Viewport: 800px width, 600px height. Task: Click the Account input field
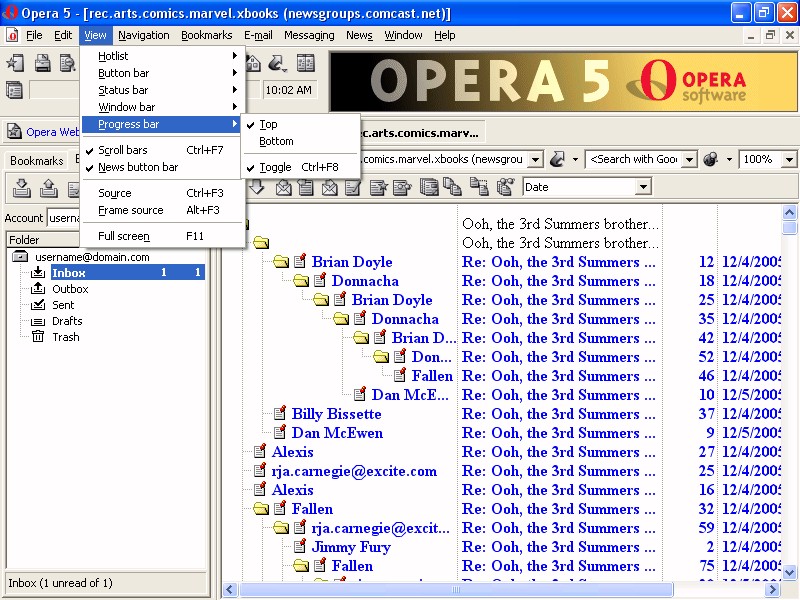pos(63,218)
